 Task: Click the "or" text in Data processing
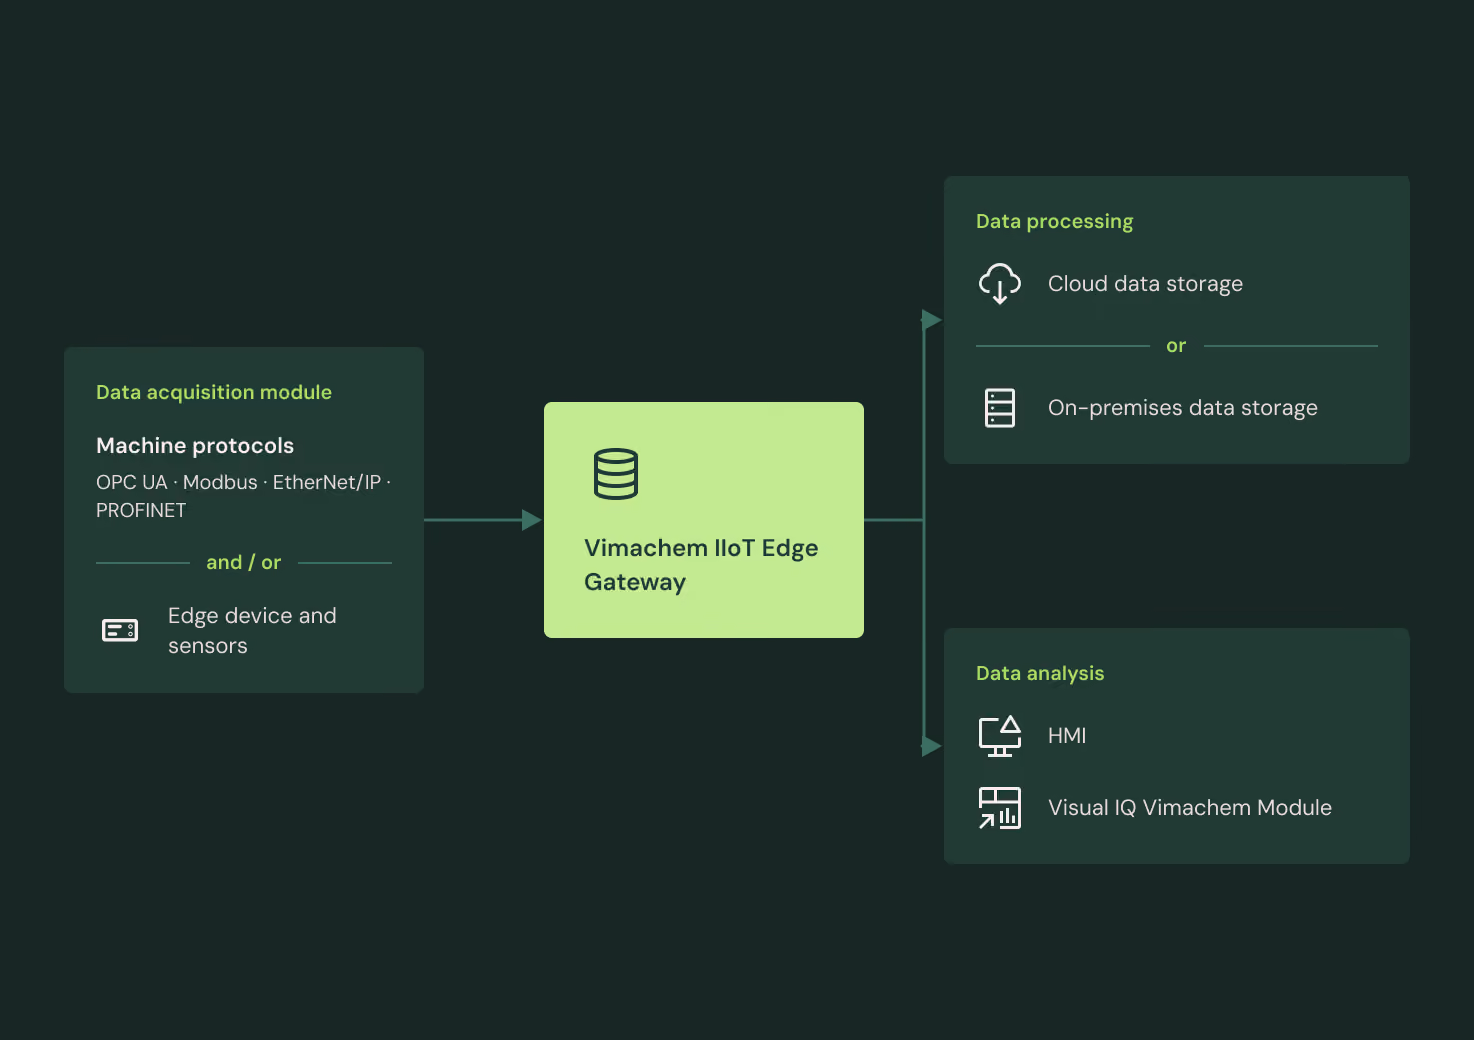pos(1176,346)
